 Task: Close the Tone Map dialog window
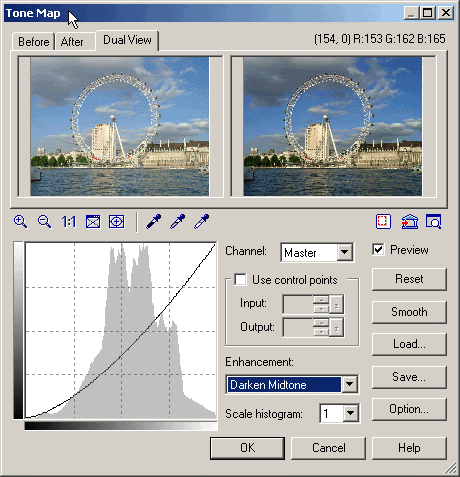445,13
